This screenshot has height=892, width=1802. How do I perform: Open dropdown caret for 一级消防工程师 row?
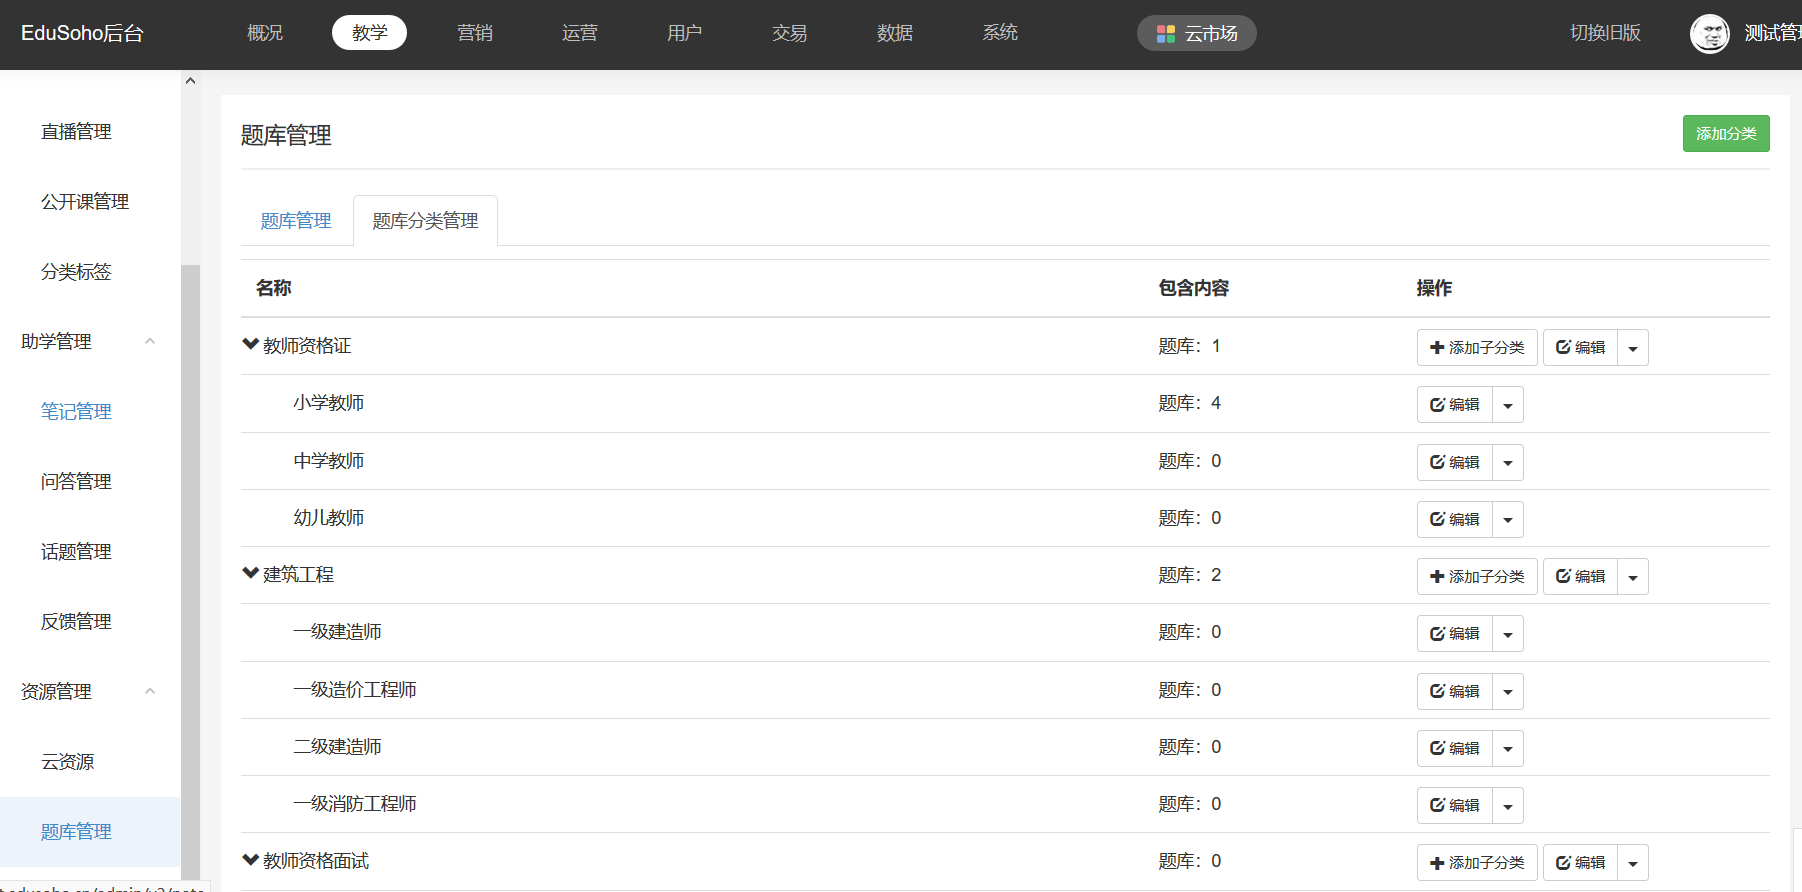[x=1508, y=806]
